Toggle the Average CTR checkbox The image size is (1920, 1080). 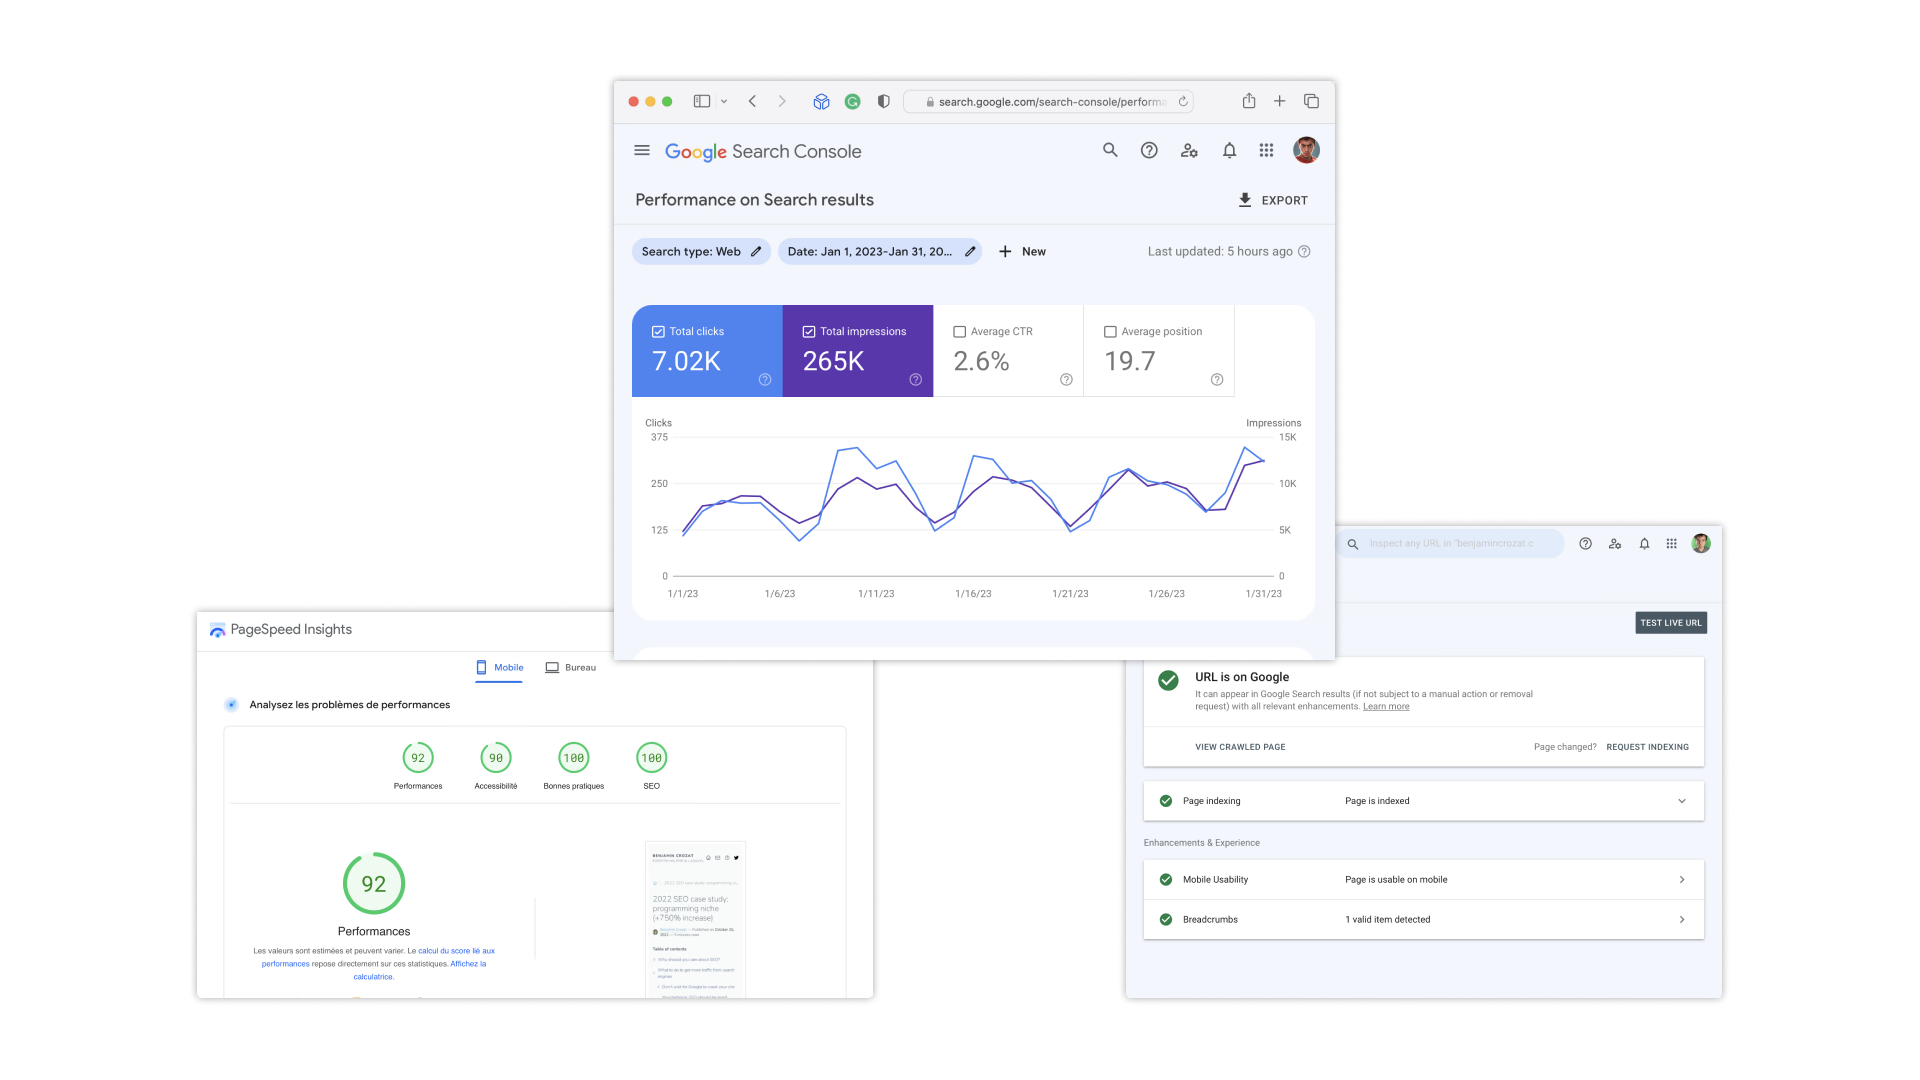pyautogui.click(x=959, y=331)
